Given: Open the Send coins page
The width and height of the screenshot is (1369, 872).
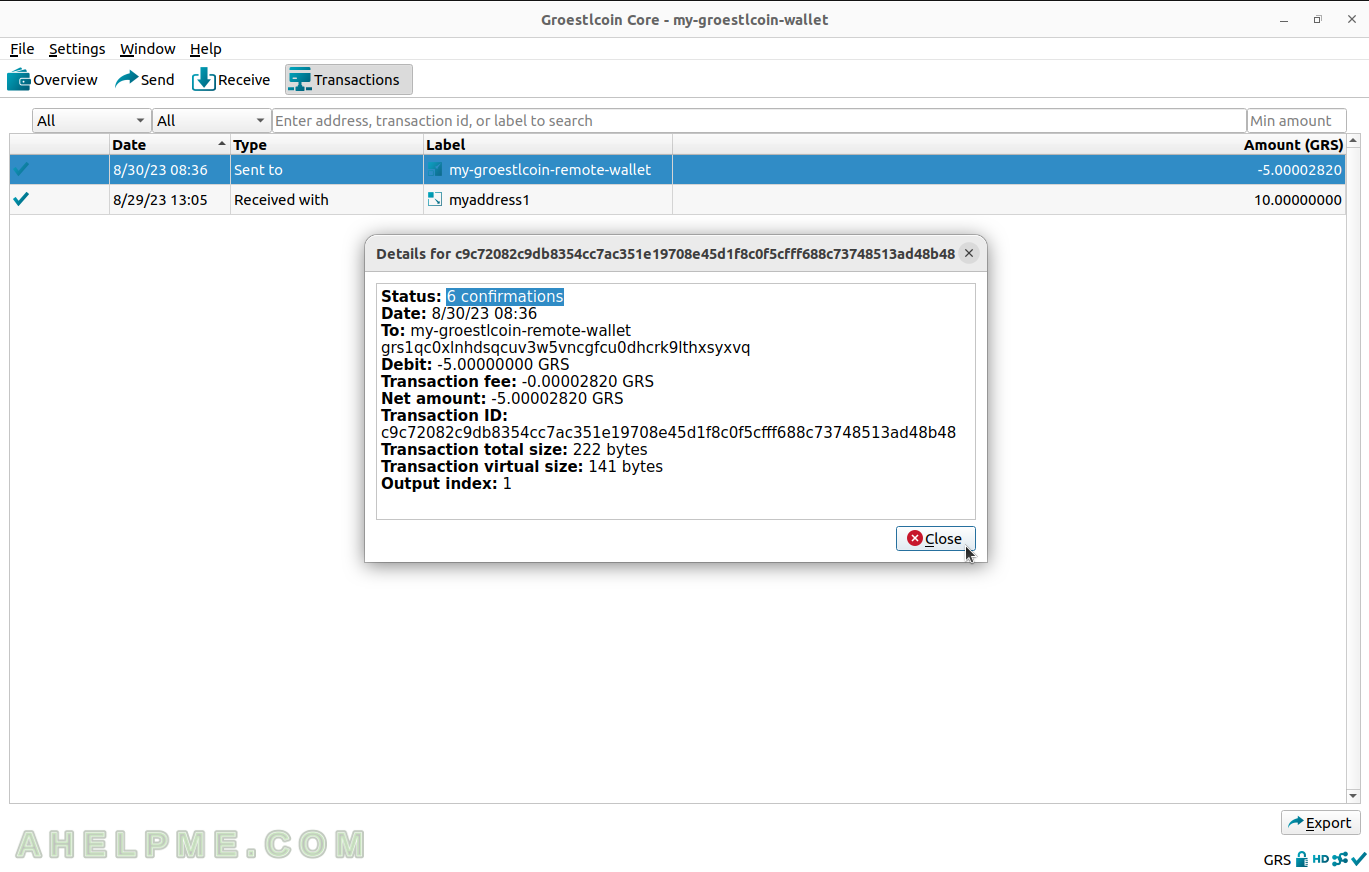Looking at the screenshot, I should [x=145, y=80].
